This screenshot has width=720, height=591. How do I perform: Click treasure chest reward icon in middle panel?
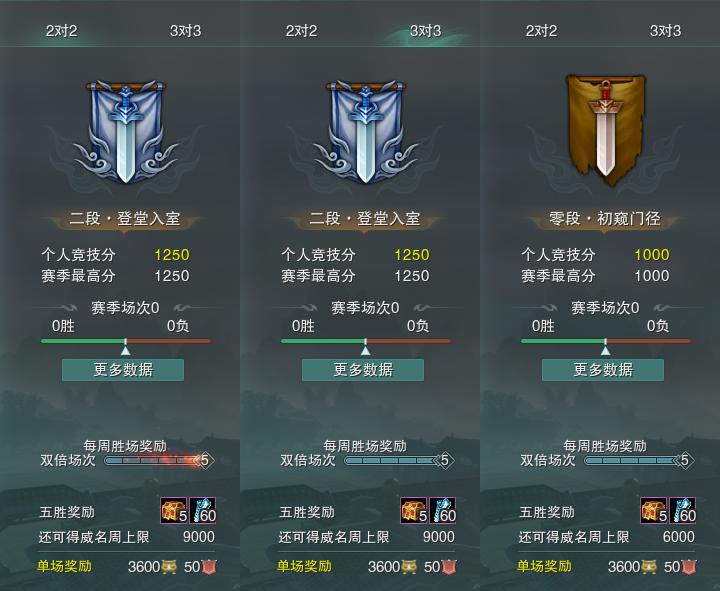(x=414, y=510)
